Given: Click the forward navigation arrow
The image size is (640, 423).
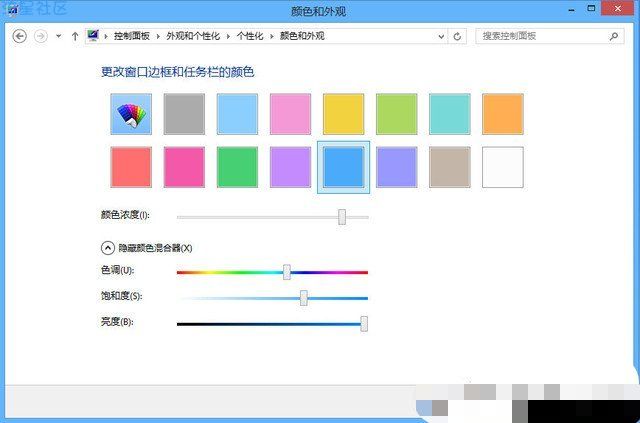Looking at the screenshot, I should click(40, 36).
